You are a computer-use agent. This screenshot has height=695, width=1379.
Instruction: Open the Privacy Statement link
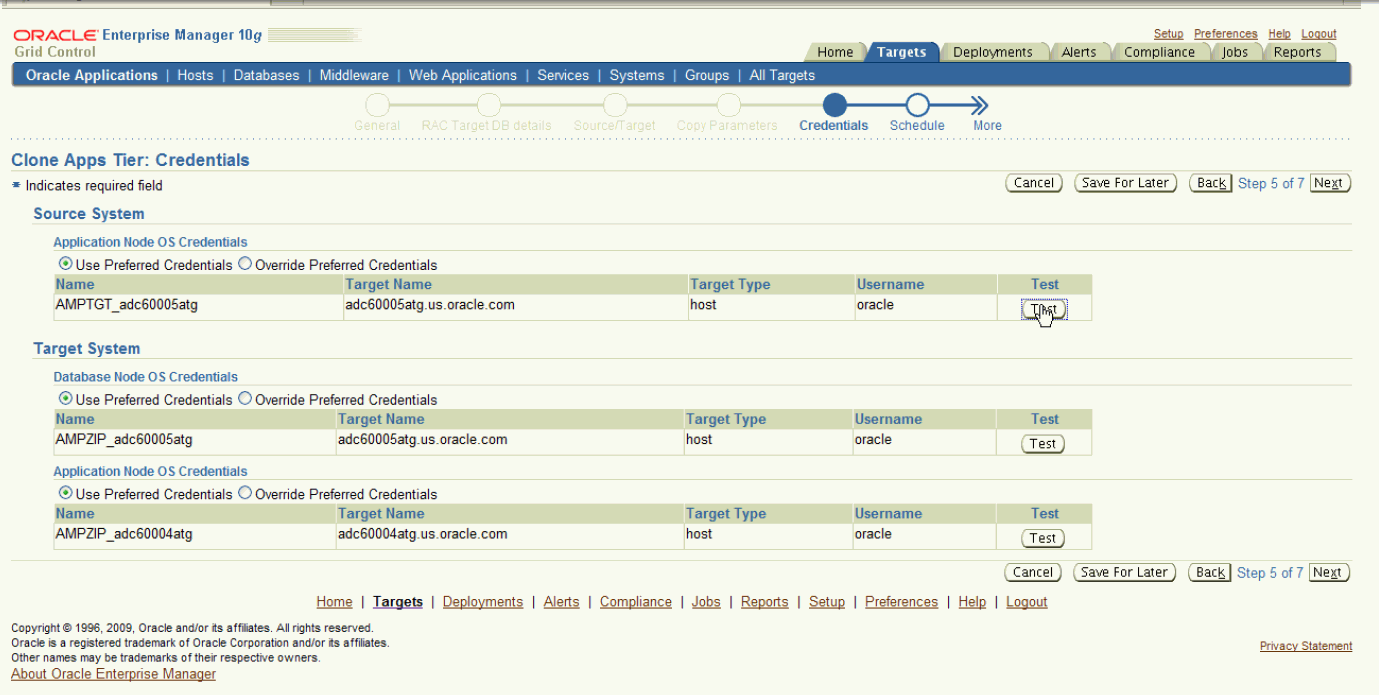1306,646
